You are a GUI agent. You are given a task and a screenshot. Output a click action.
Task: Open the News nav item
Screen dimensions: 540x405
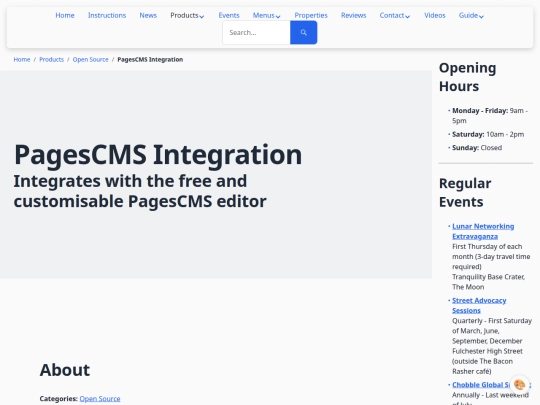pos(148,15)
